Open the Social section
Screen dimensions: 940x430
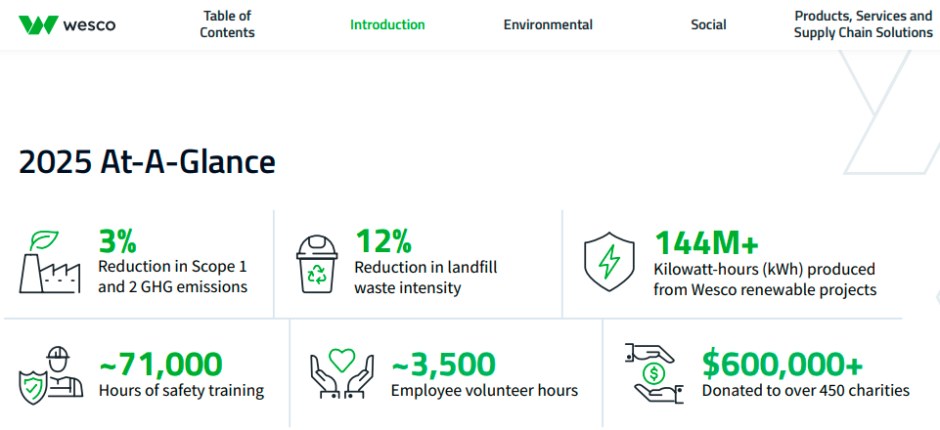708,25
